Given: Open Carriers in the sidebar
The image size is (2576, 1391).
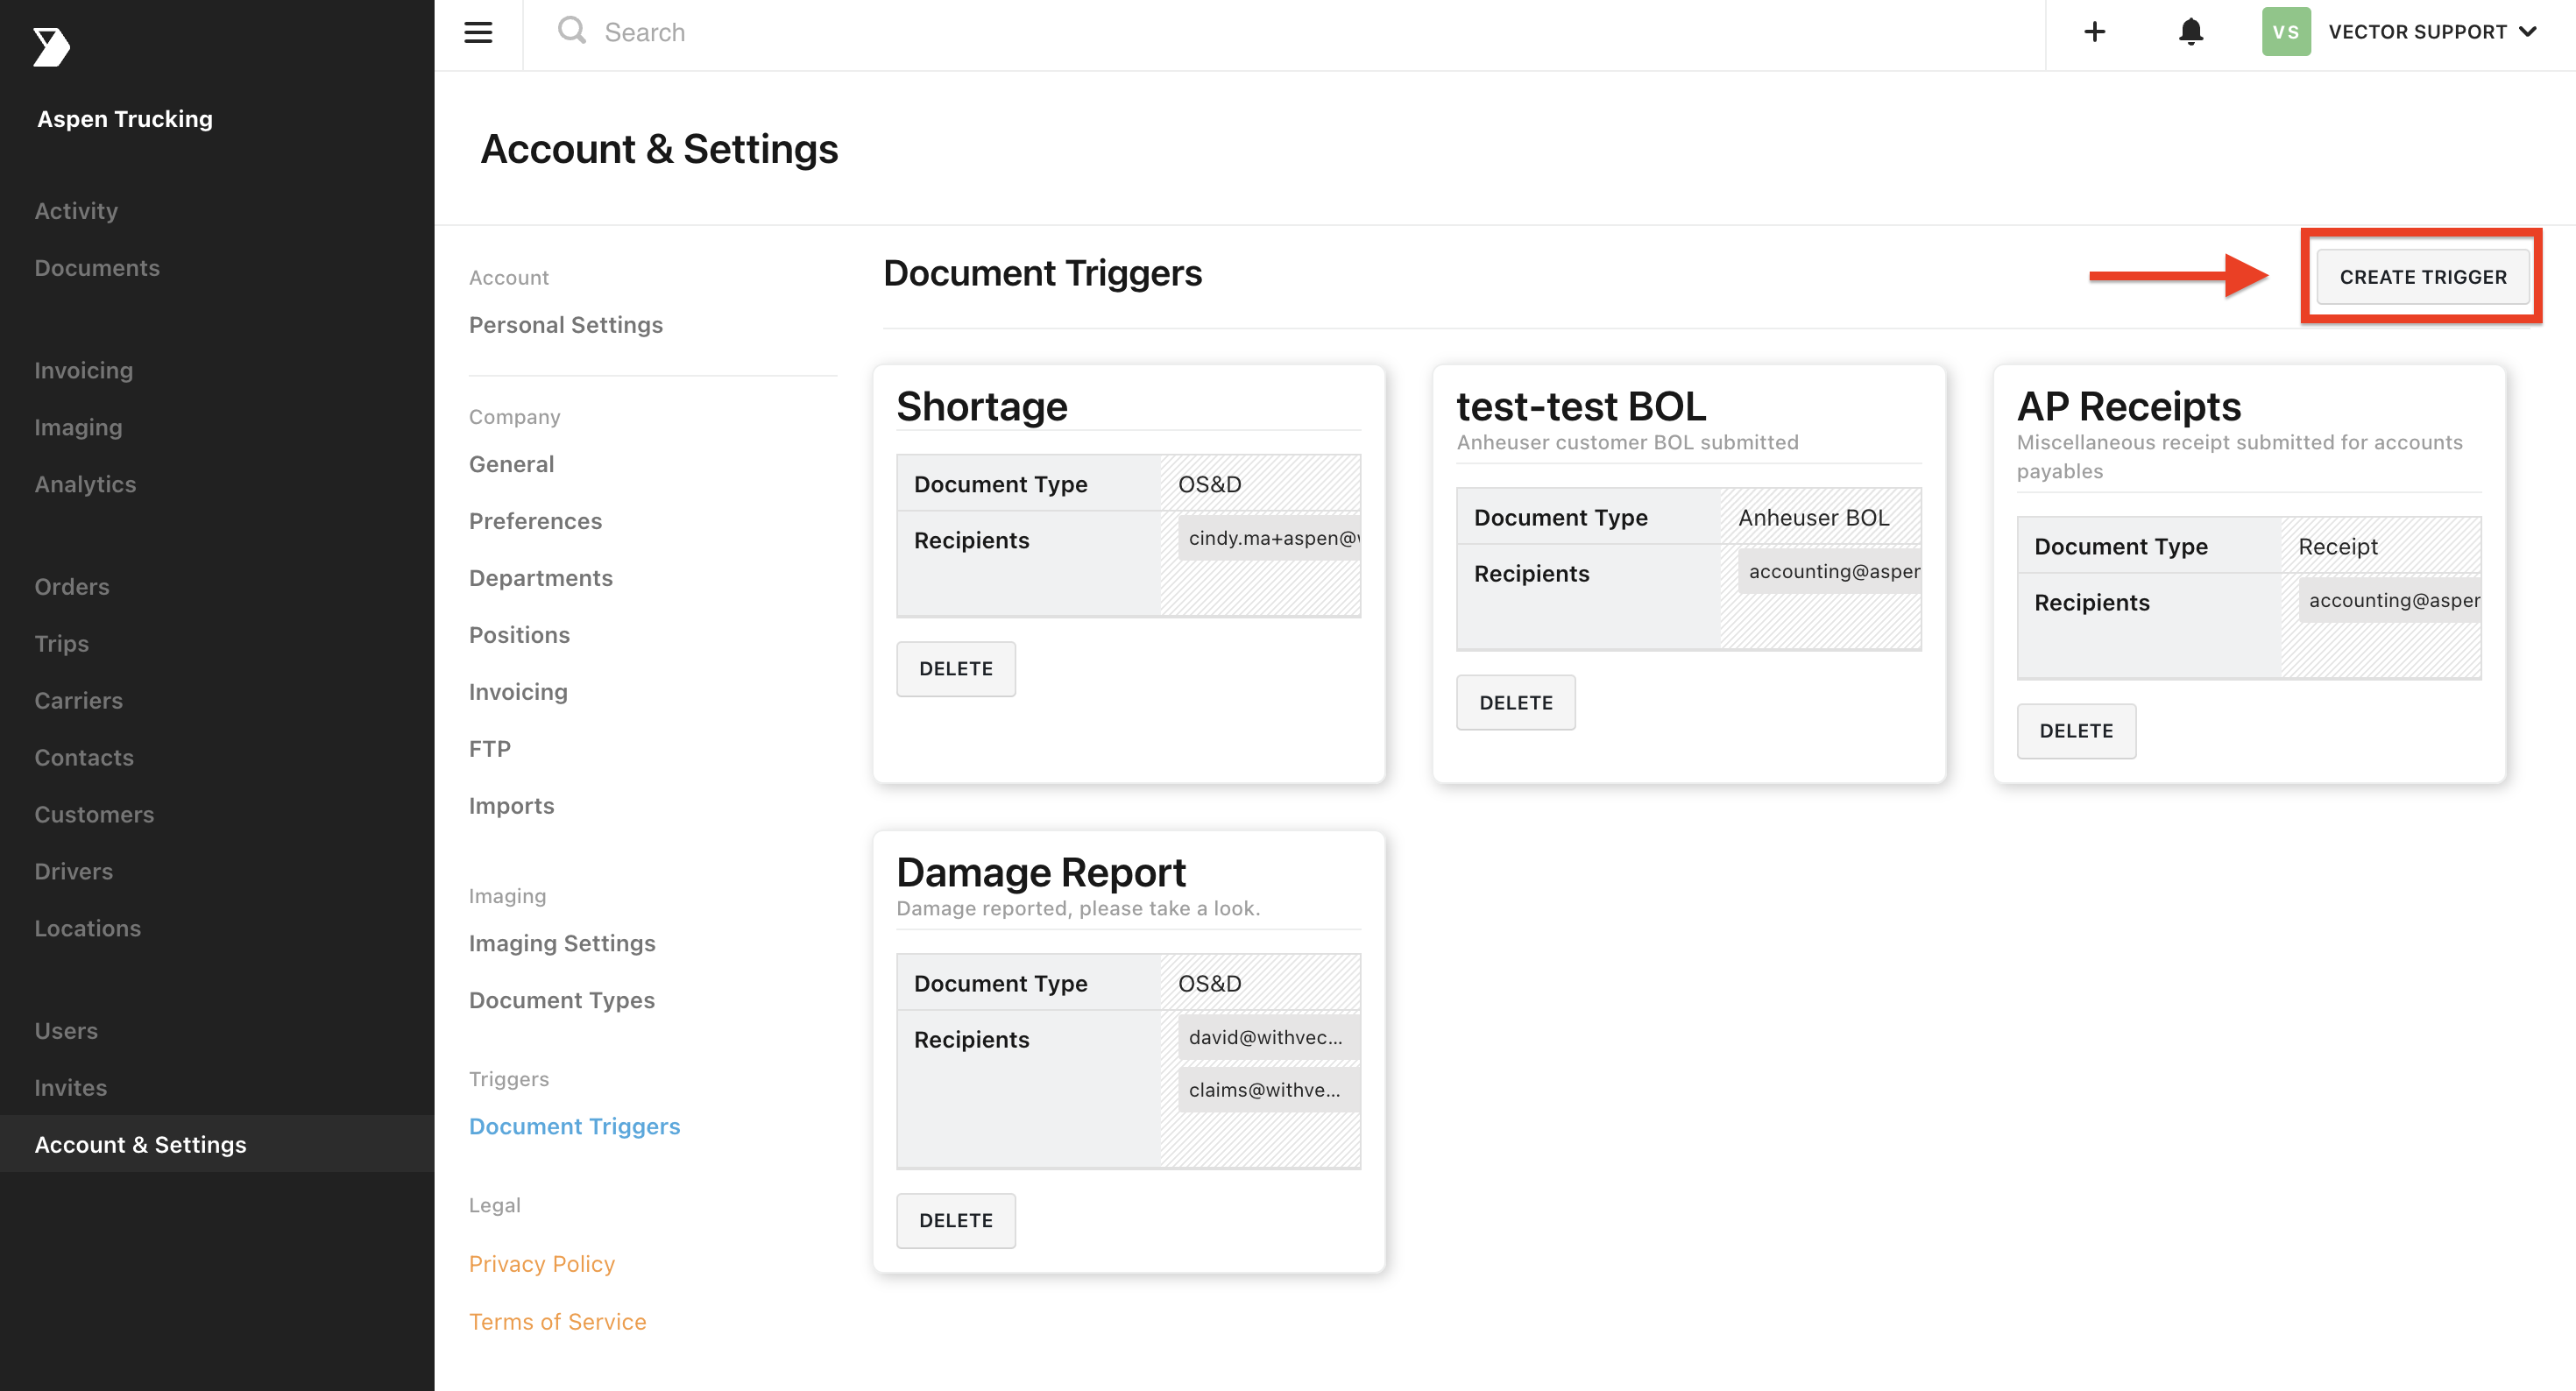Looking at the screenshot, I should 79,700.
